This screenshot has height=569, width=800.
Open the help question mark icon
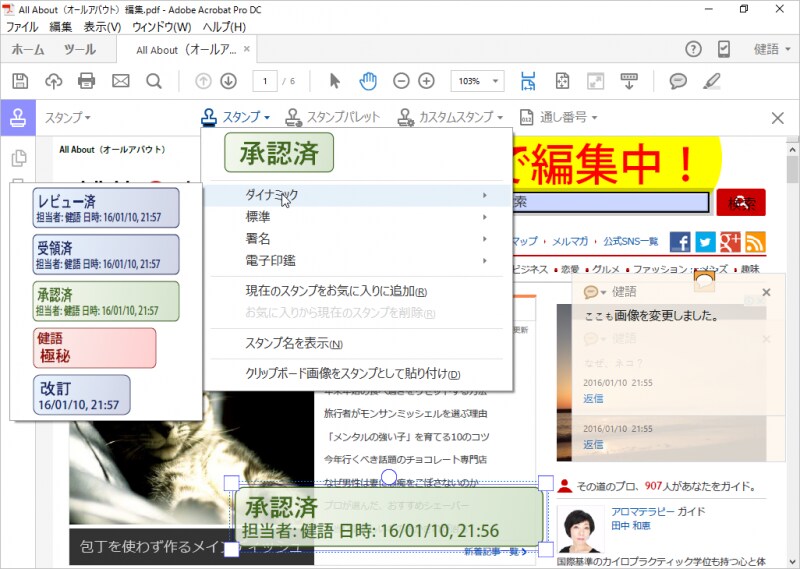(x=693, y=49)
